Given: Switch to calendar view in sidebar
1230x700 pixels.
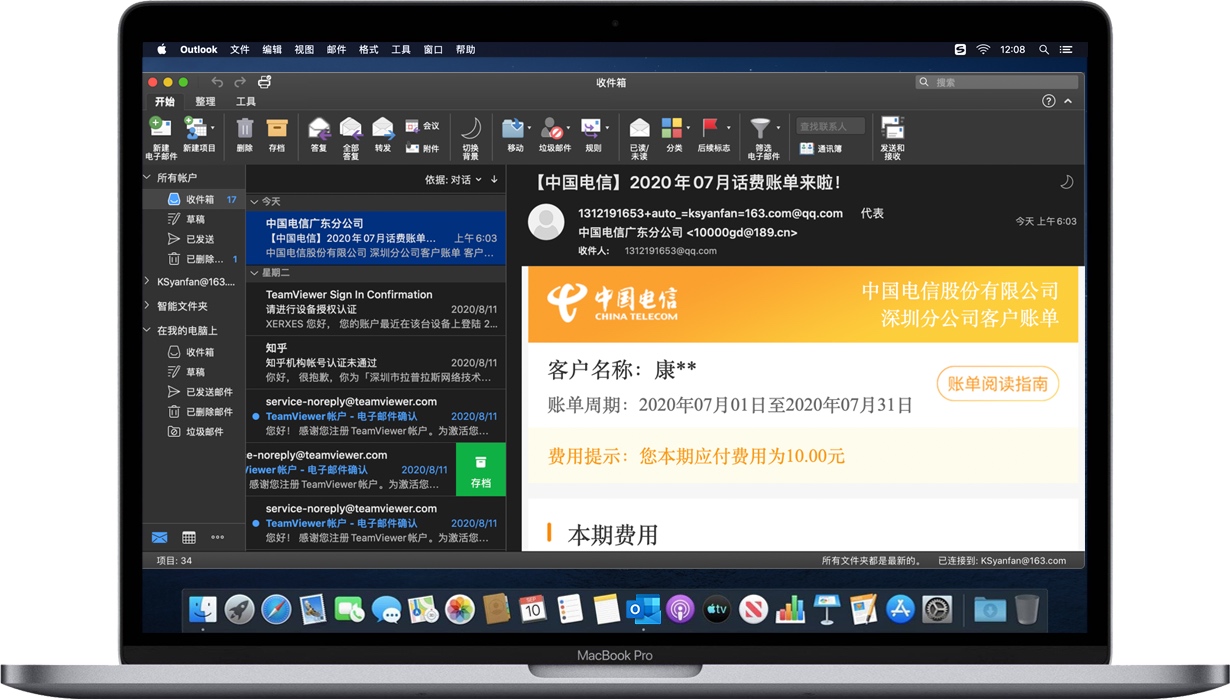Looking at the screenshot, I should click(x=188, y=537).
